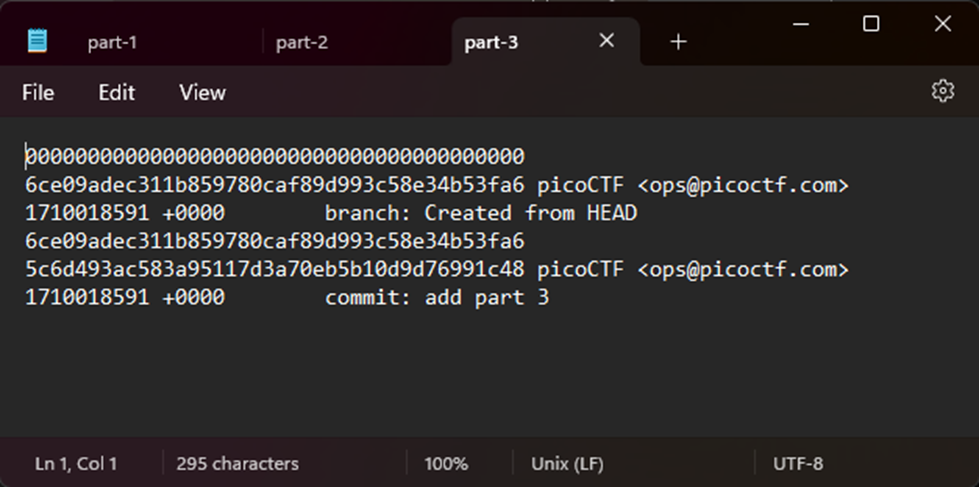Maximize the Notepad window

click(x=871, y=24)
